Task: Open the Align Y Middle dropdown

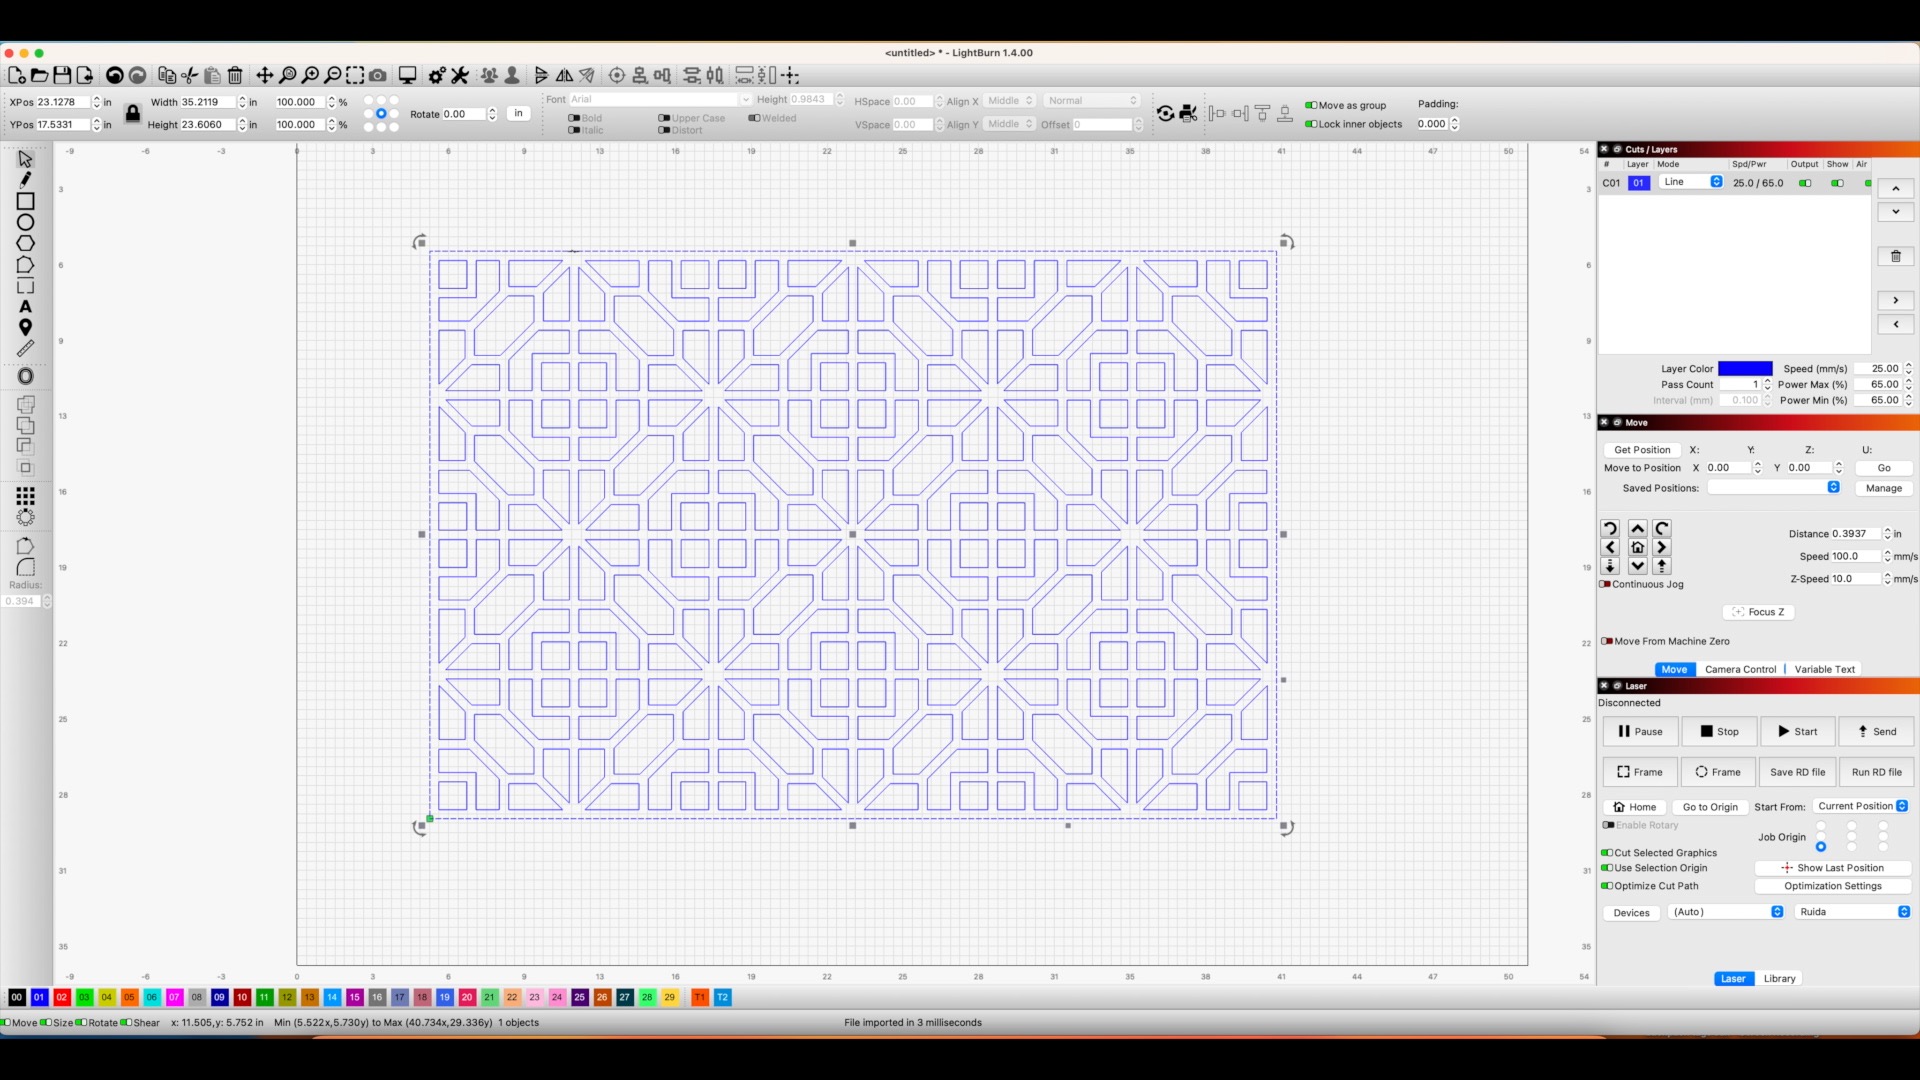Action: (1009, 124)
